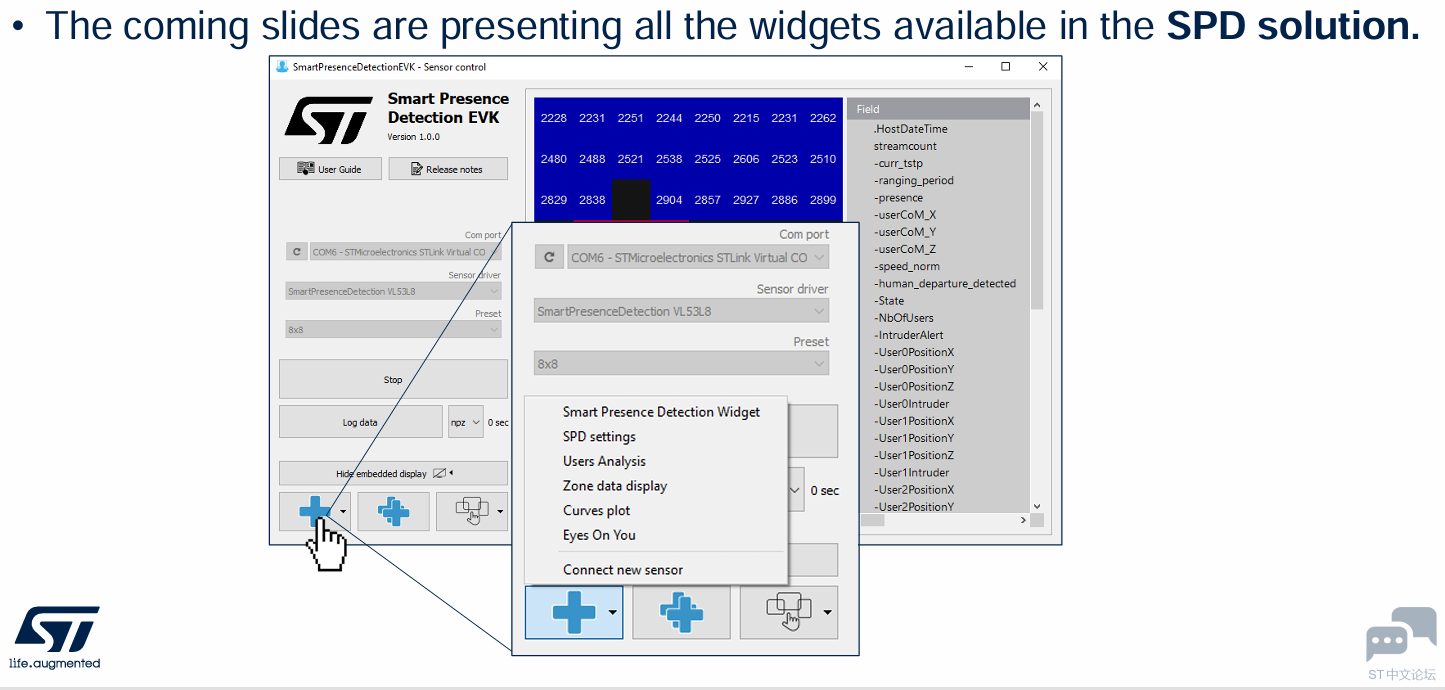The image size is (1445, 690).
Task: Select Curves plot menu entry
Action: pyautogui.click(x=596, y=510)
